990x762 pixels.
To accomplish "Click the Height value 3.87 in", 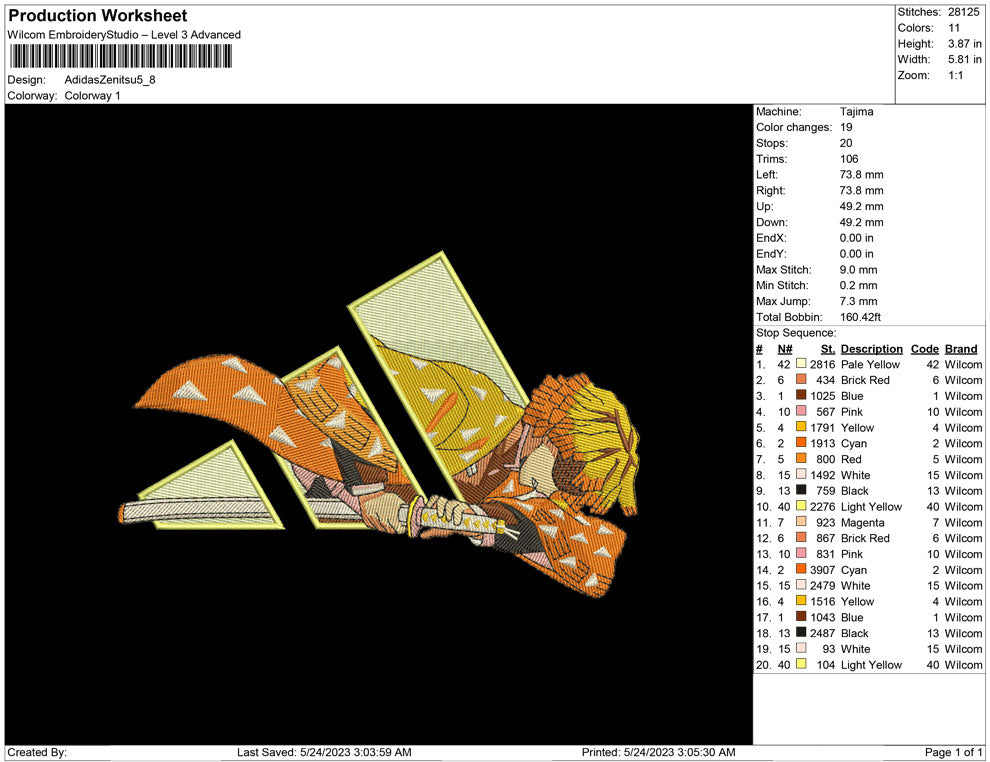I will pyautogui.click(x=964, y=44).
